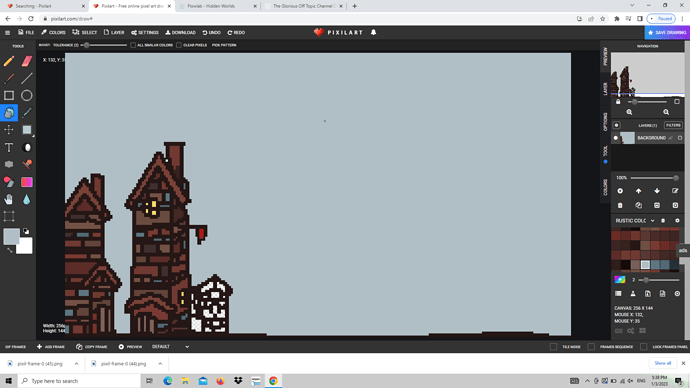The width and height of the screenshot is (690, 388).
Task: Select the Circle shape tool
Action: tap(27, 95)
